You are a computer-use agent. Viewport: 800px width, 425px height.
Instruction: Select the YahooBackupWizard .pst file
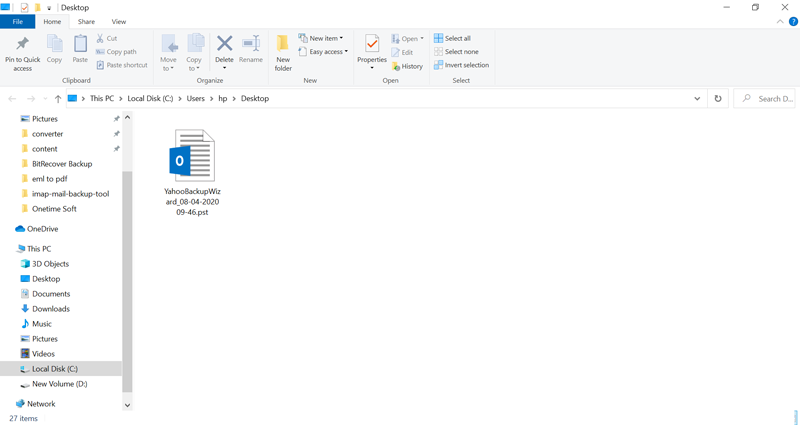click(192, 172)
